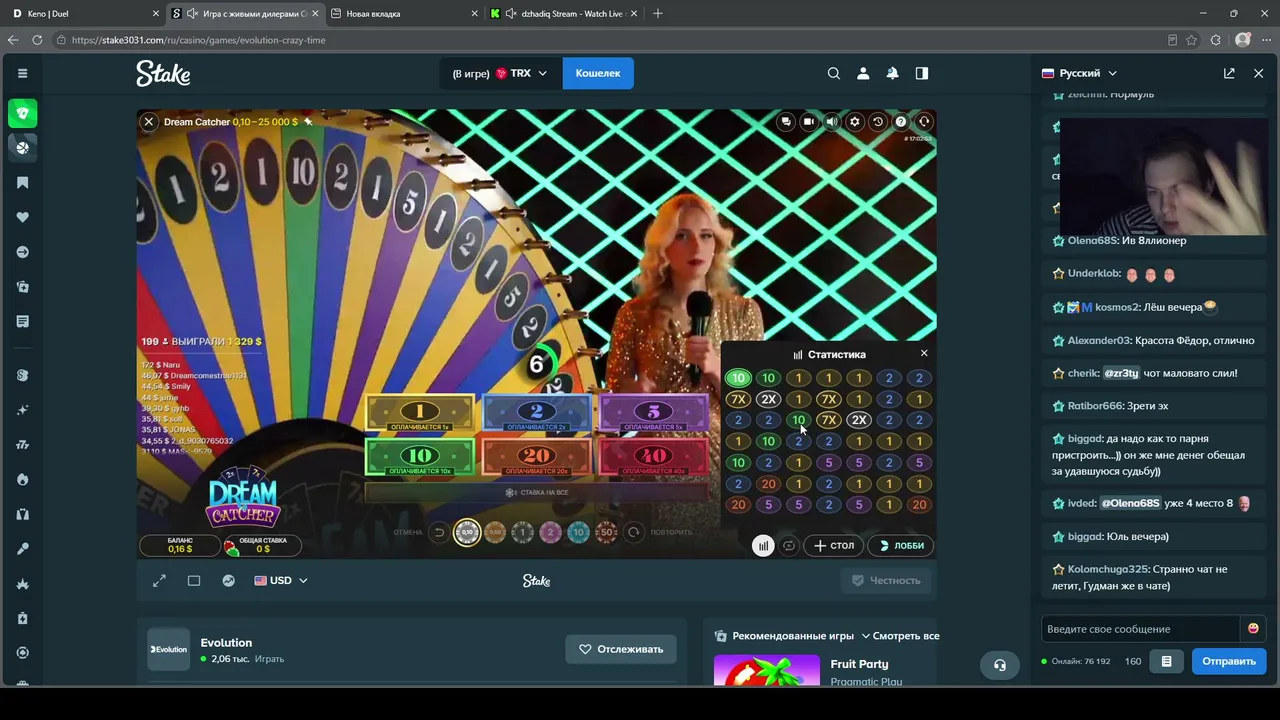
Task: Click the browser address bar URL
Action: 198,40
